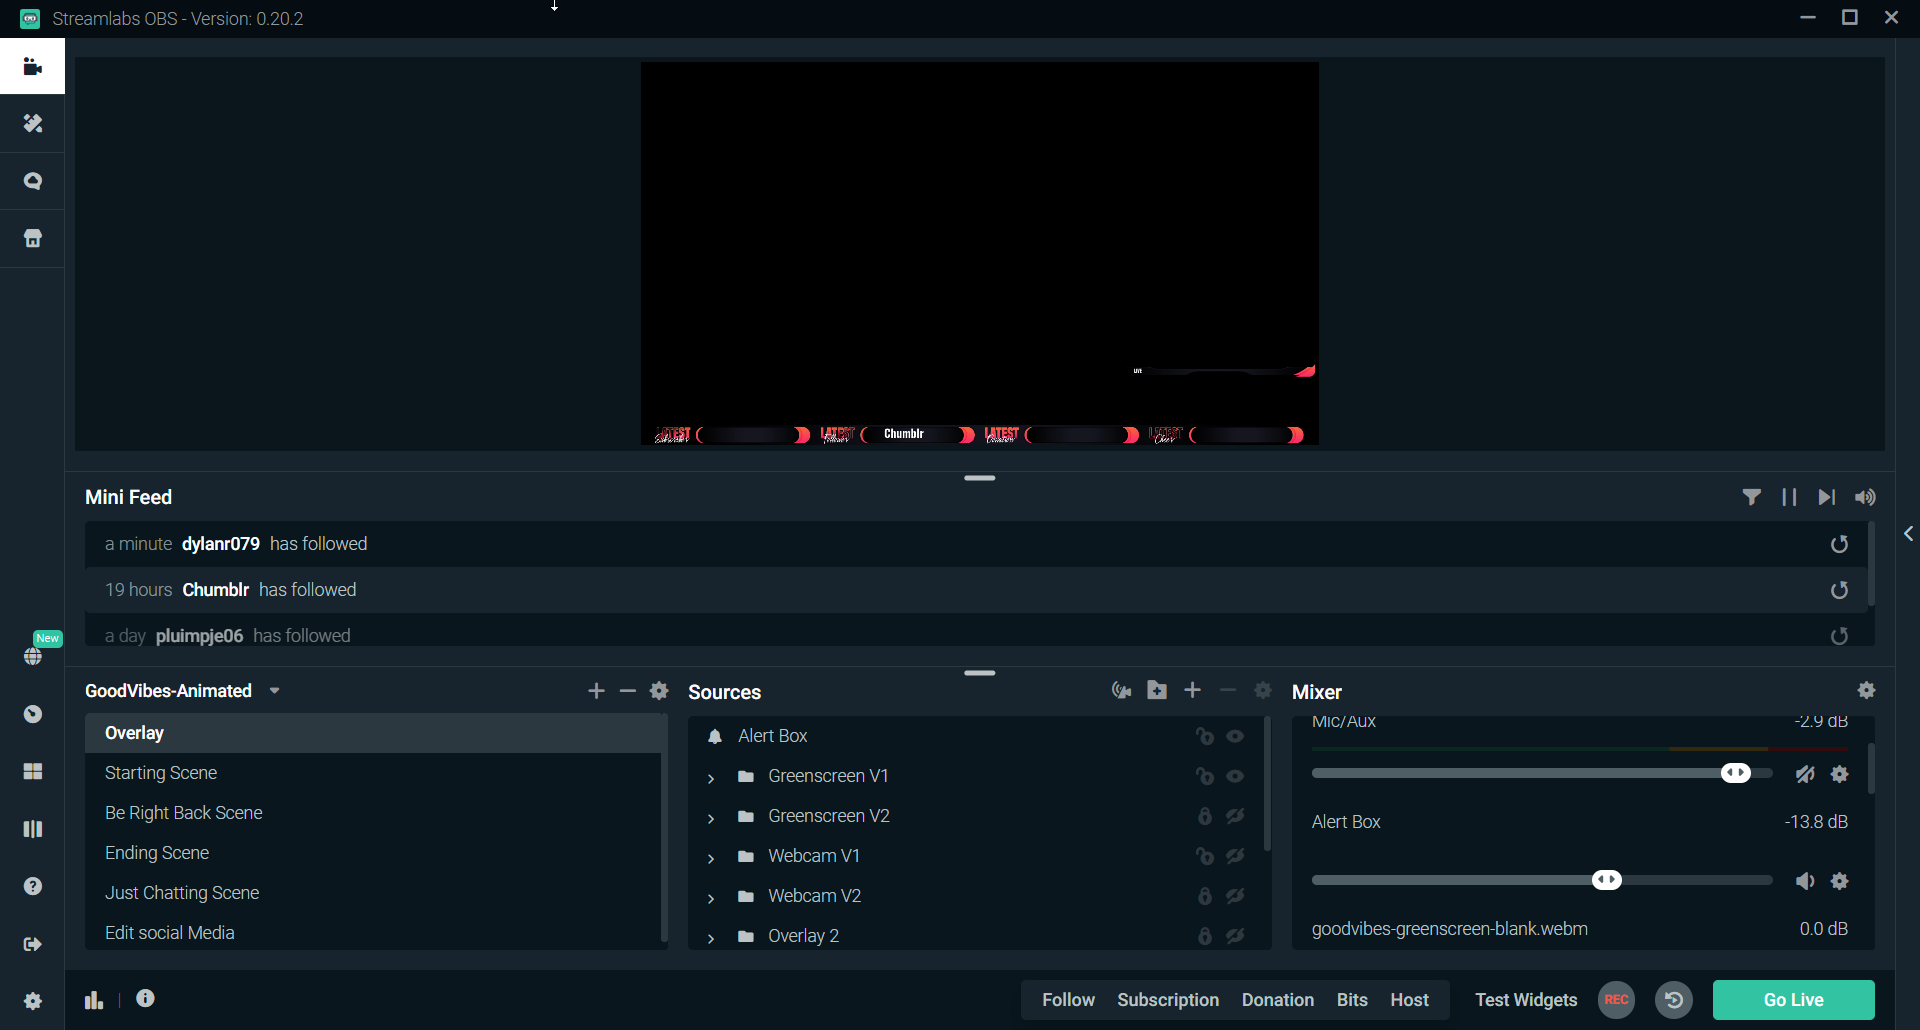Unmute the Mic/Aux channel
The height and width of the screenshot is (1030, 1920).
[x=1804, y=774]
